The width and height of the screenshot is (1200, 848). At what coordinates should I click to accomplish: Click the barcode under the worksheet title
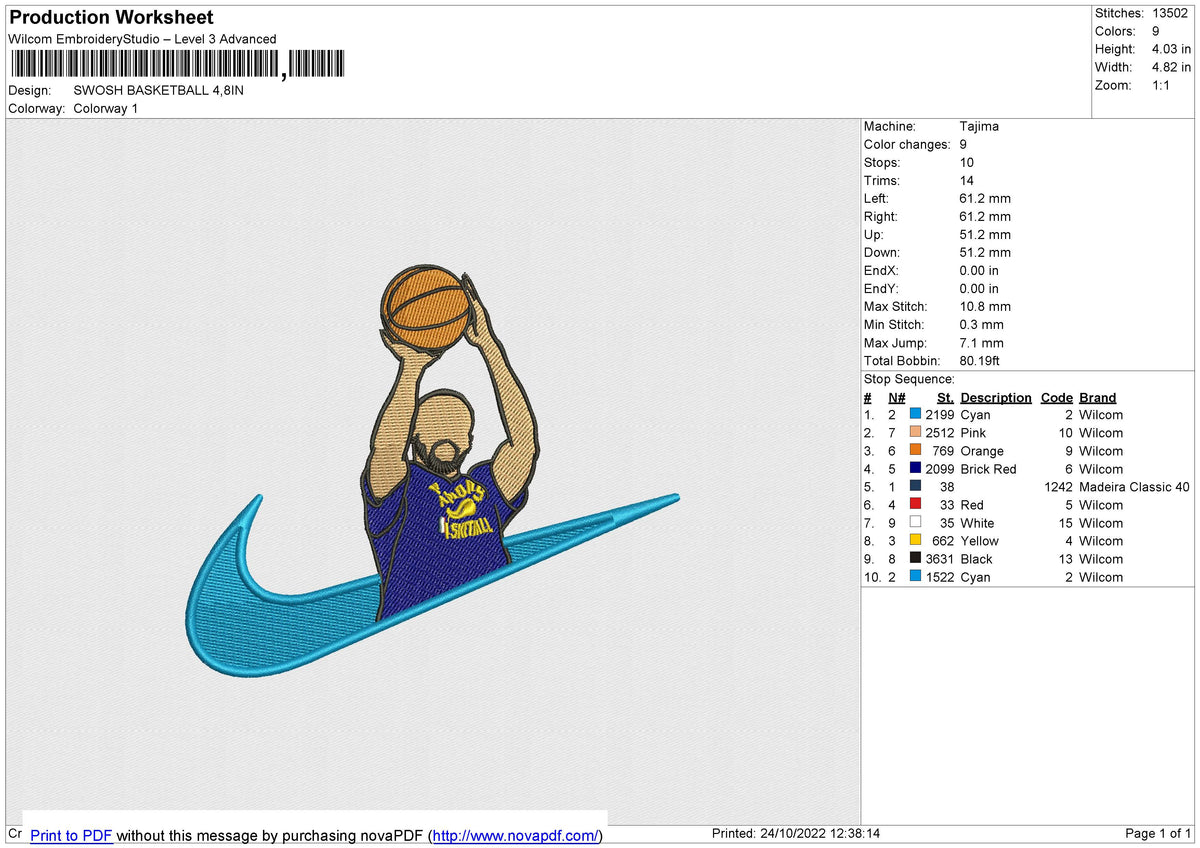(x=176, y=65)
